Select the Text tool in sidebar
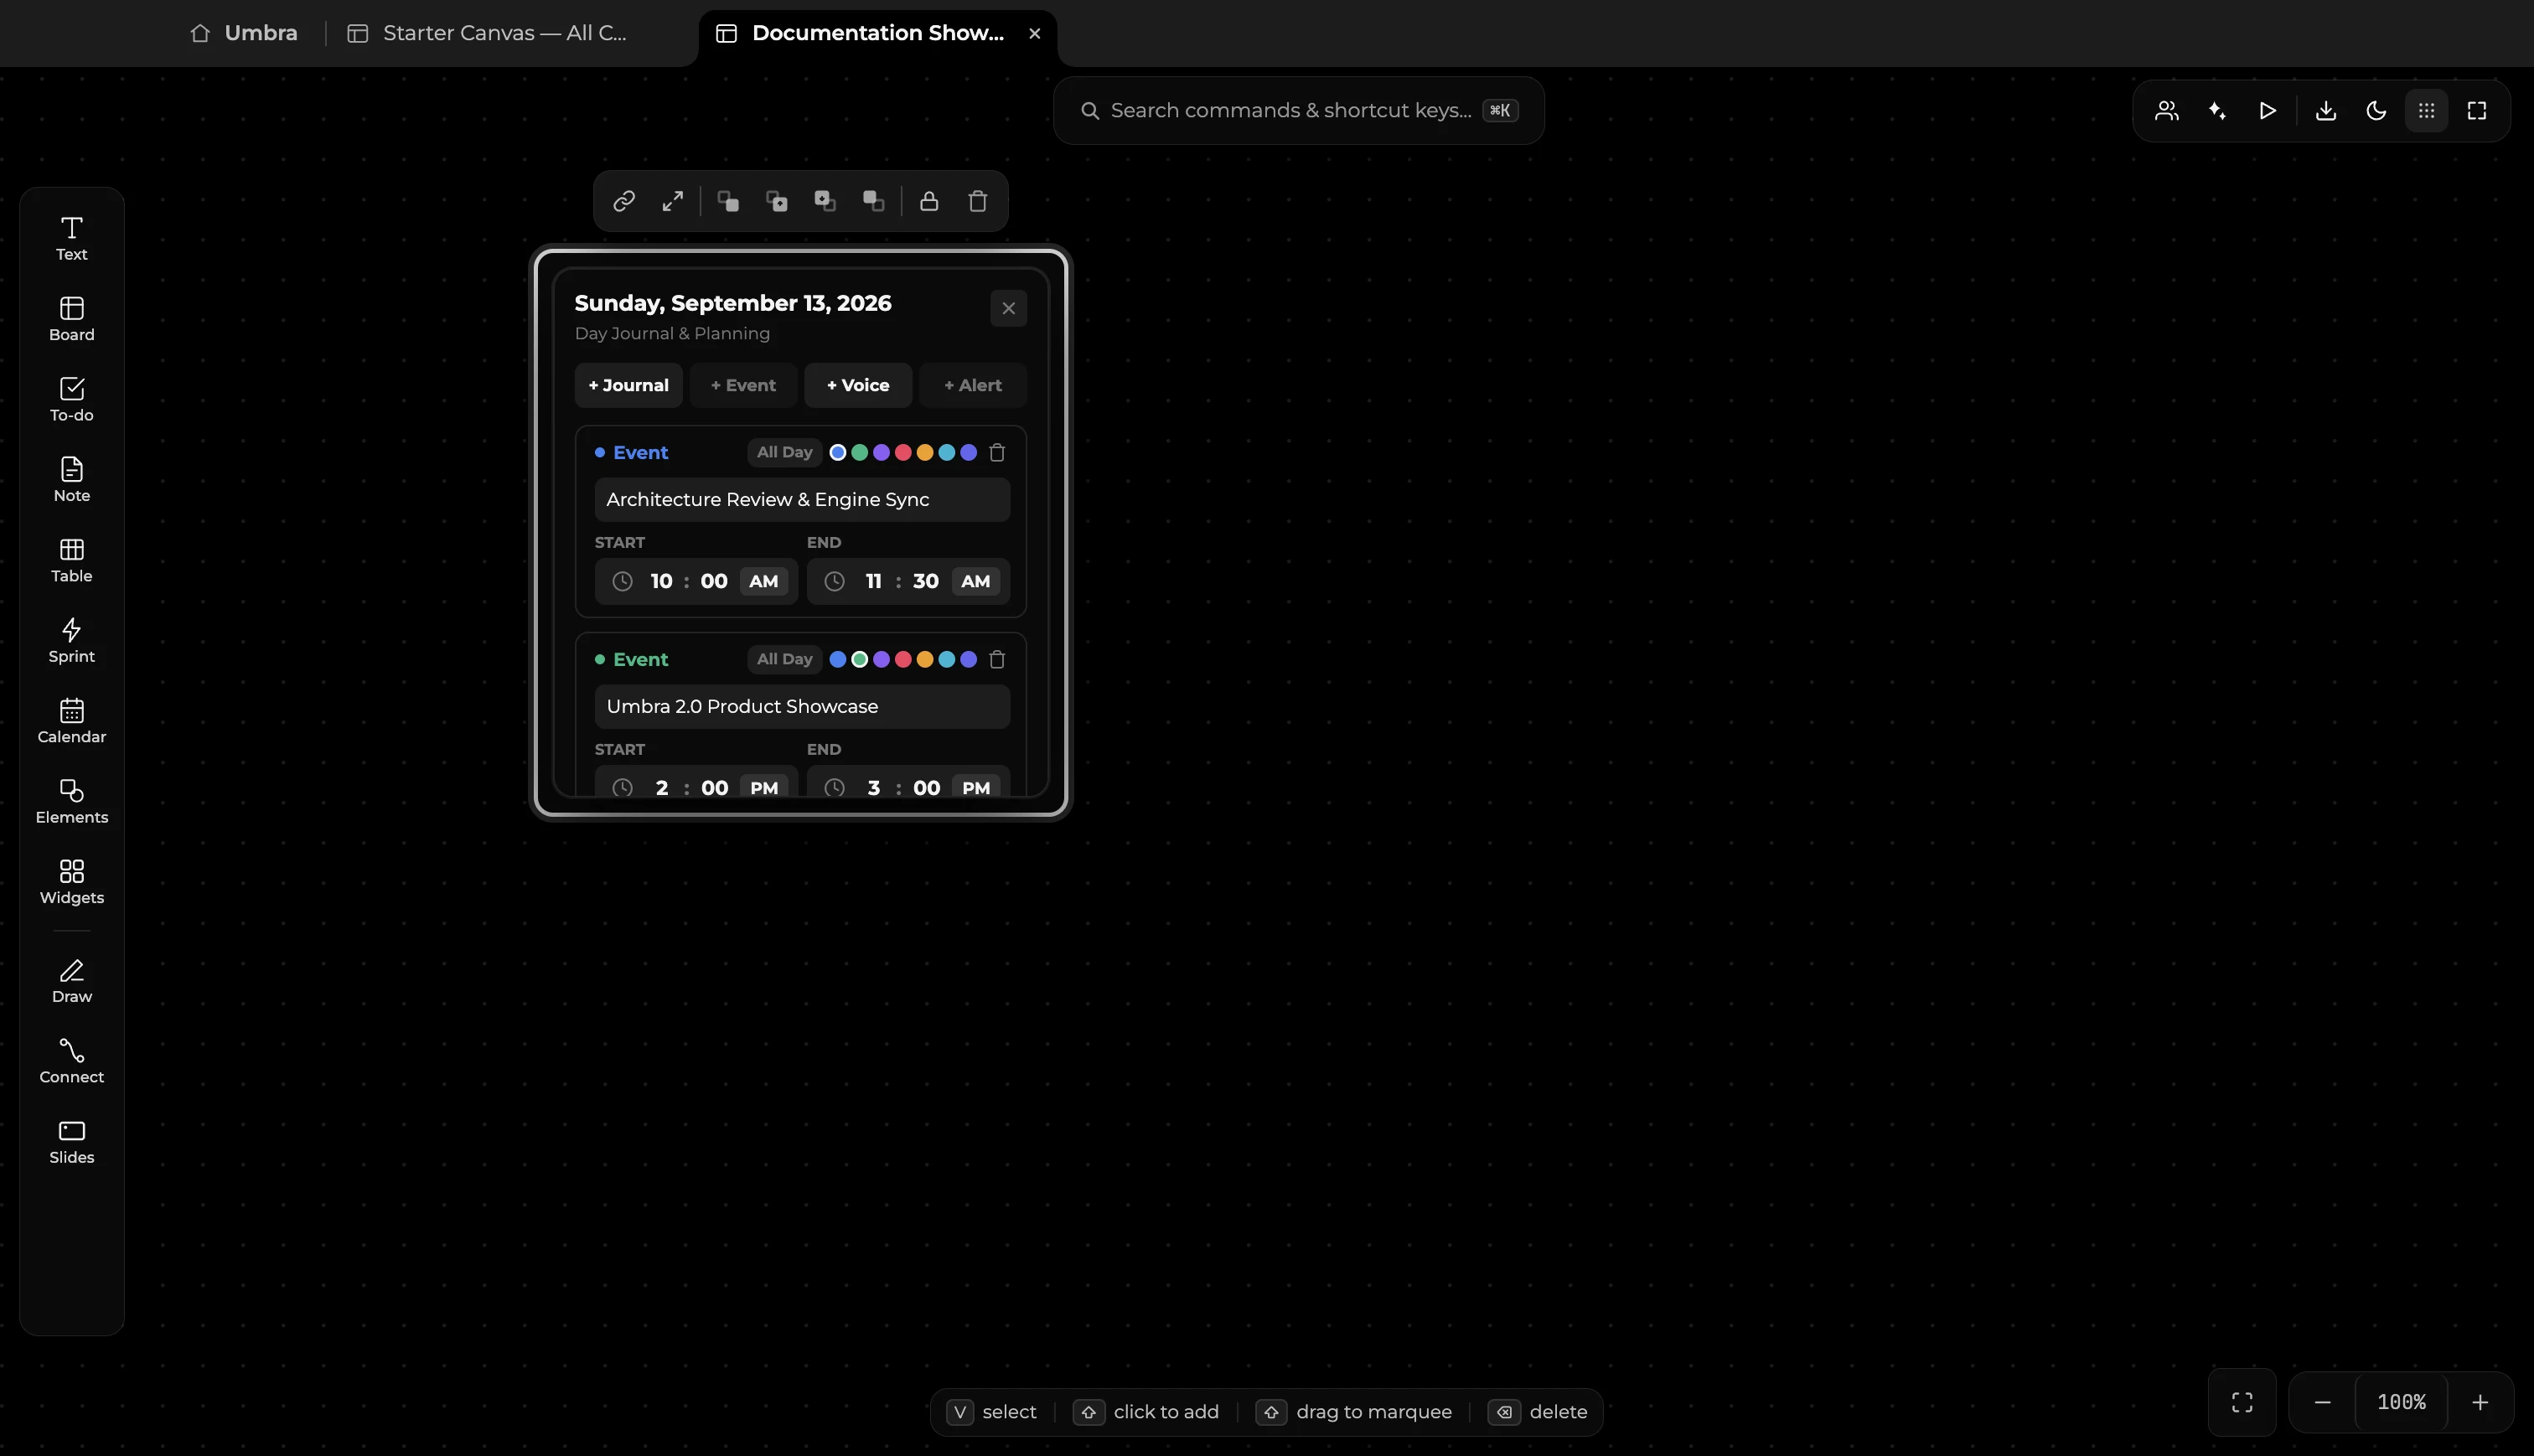This screenshot has height=1456, width=2534. (71, 239)
